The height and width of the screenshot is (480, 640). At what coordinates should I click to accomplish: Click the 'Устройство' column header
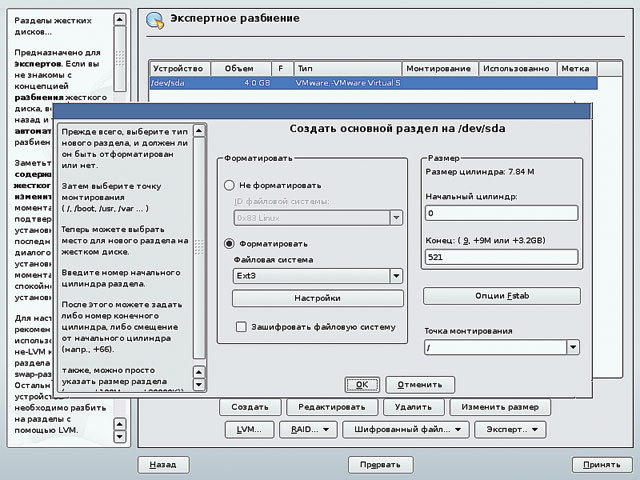coord(180,69)
